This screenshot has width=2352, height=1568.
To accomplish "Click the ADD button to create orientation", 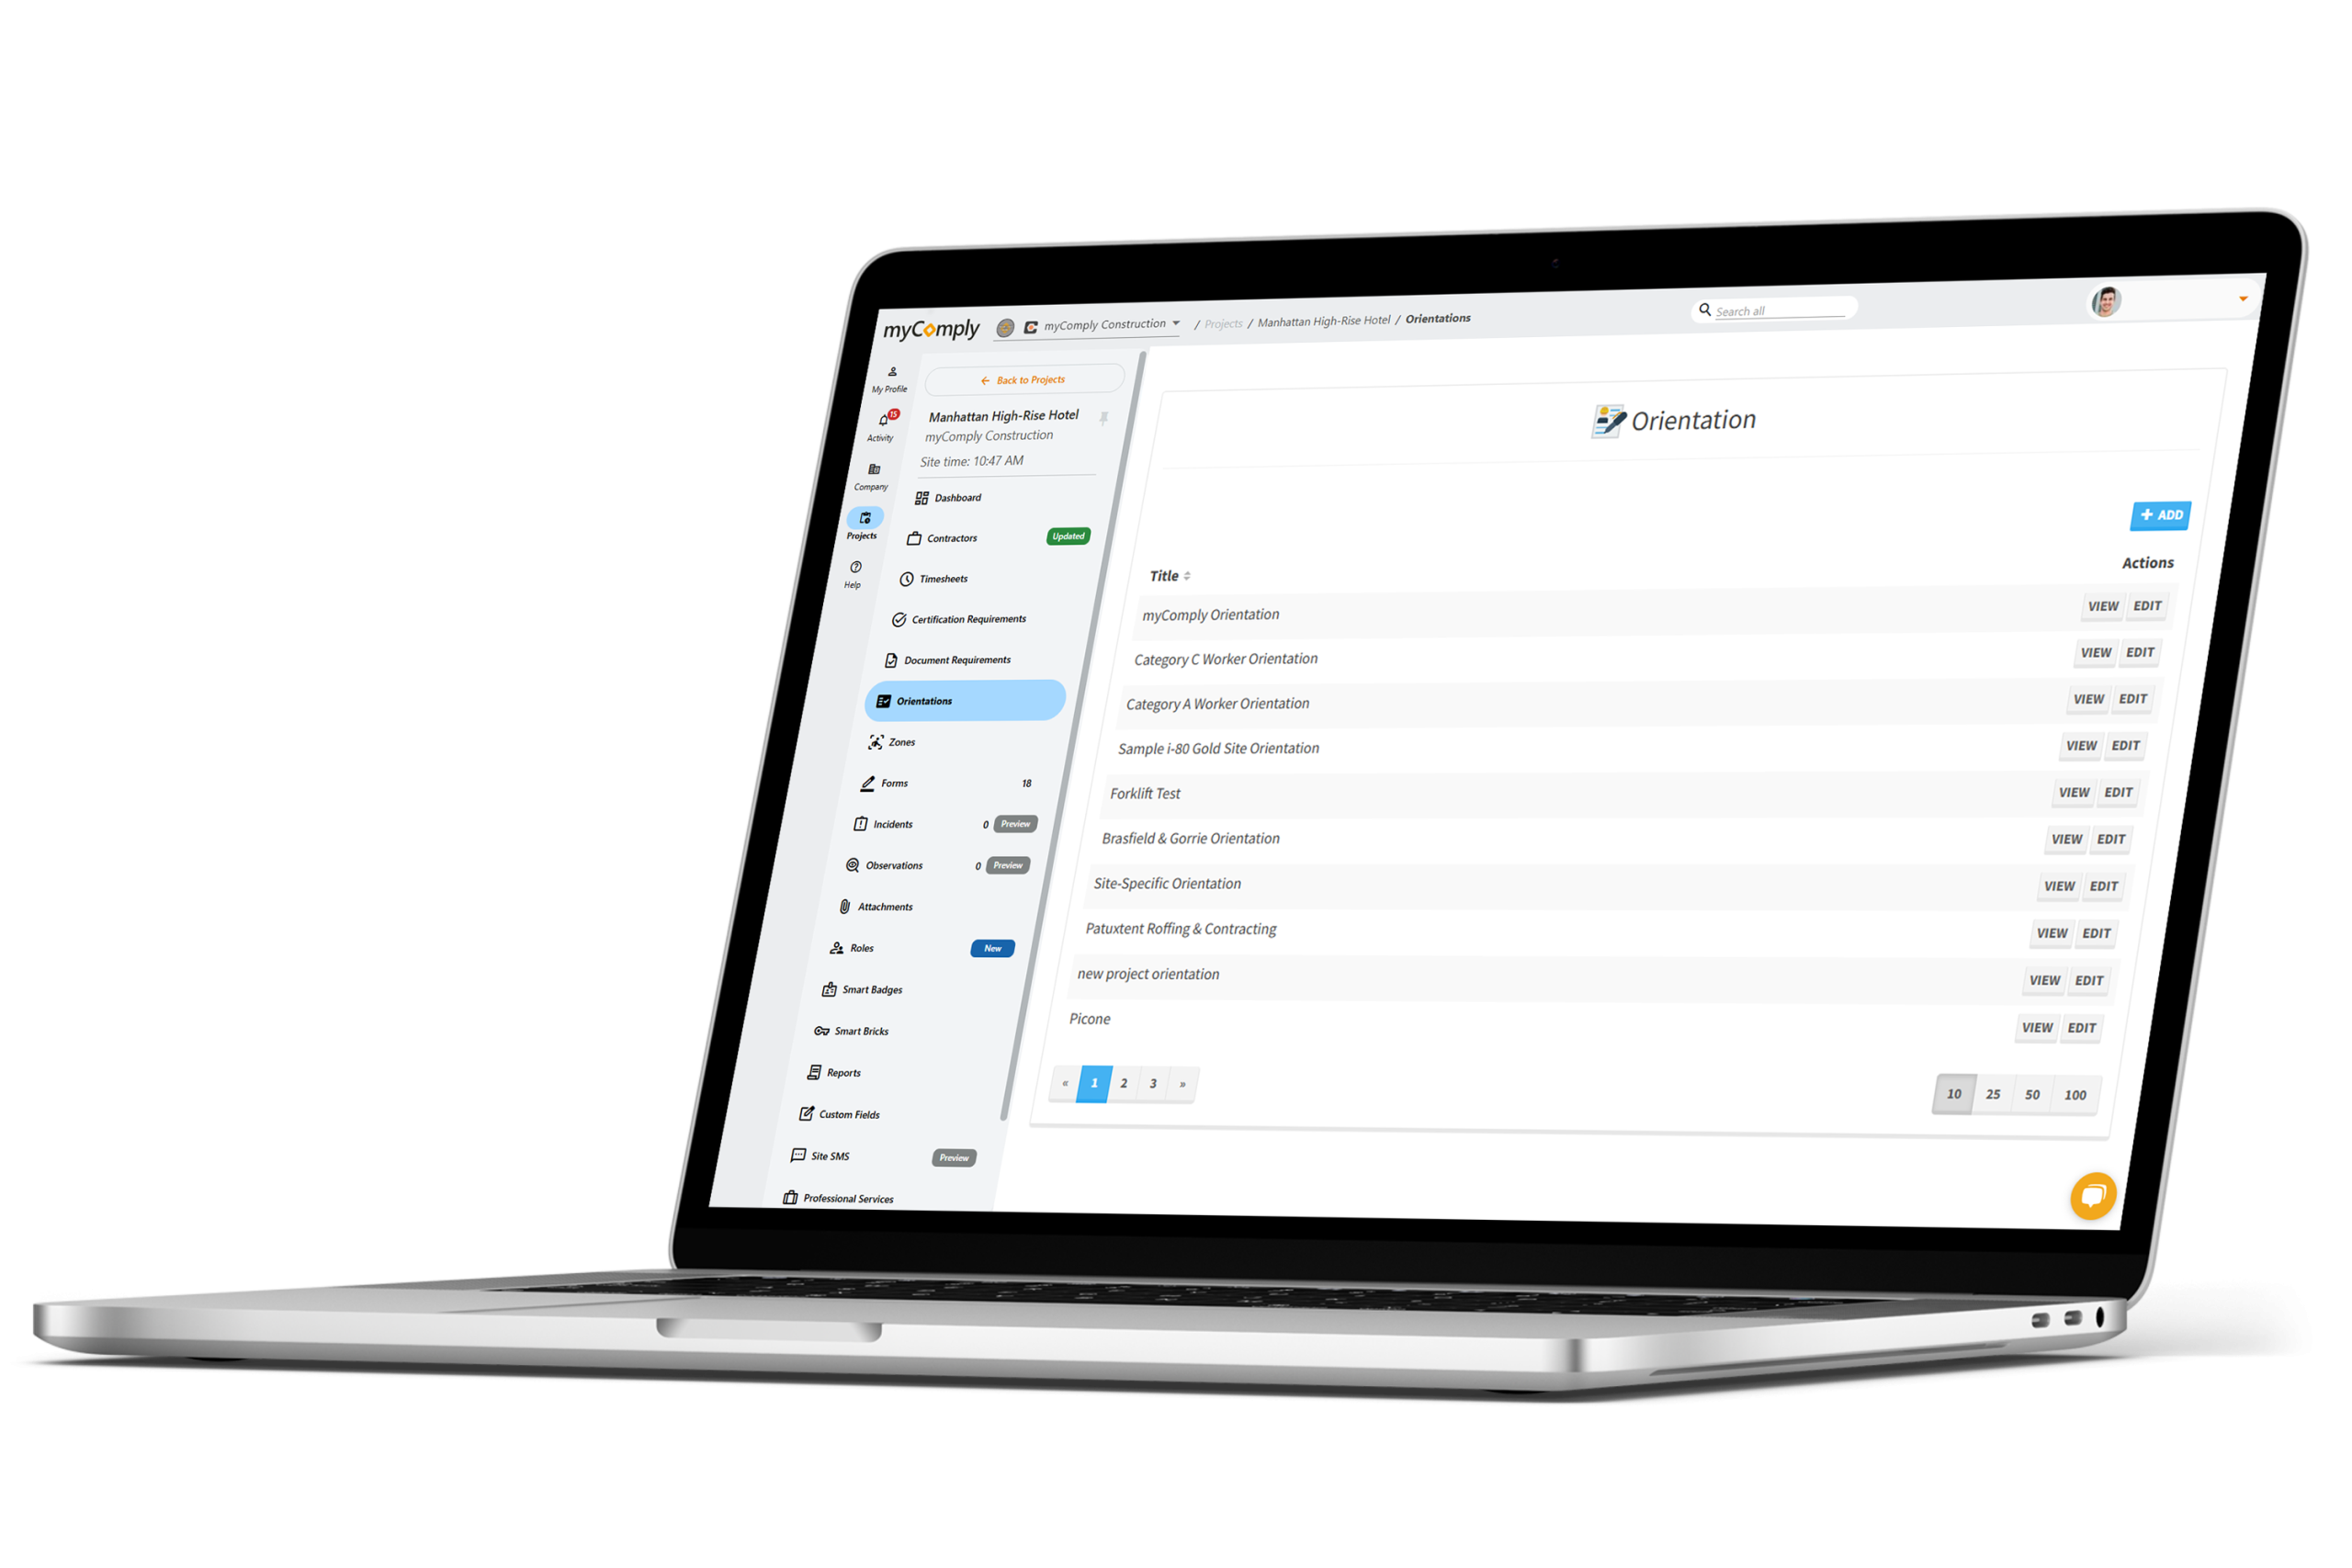I will 2156,516.
